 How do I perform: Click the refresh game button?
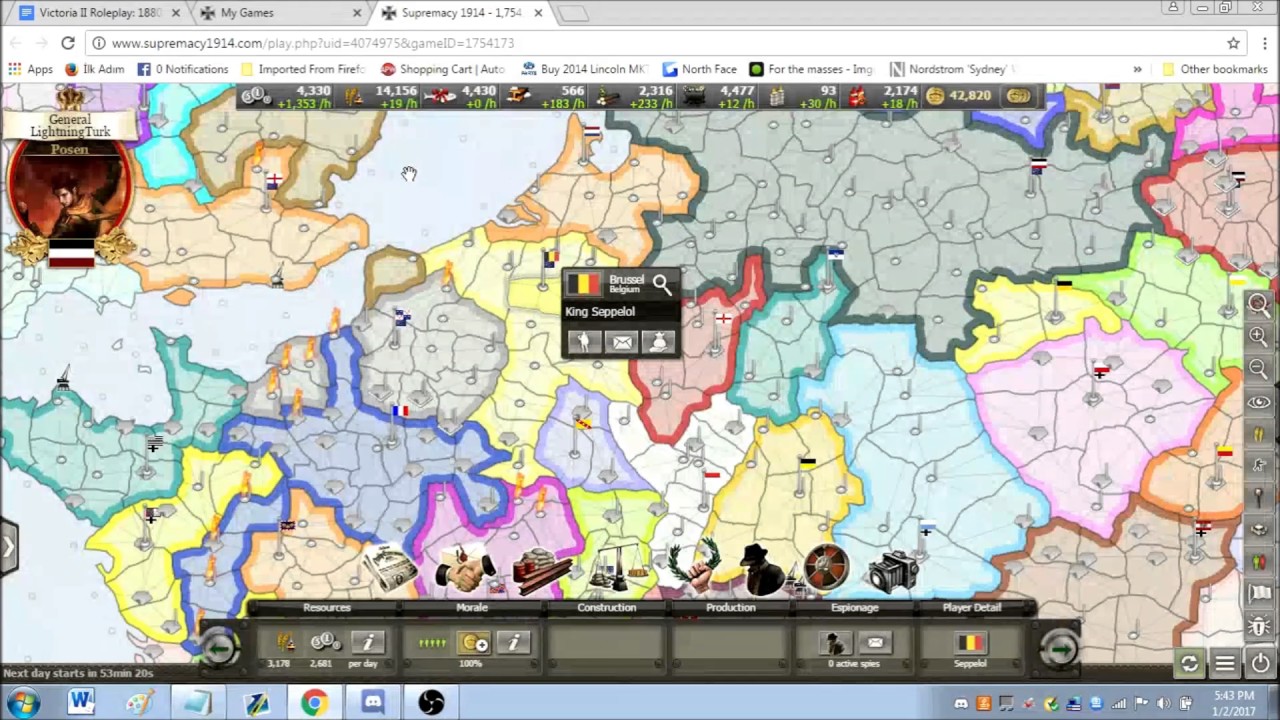1189,663
